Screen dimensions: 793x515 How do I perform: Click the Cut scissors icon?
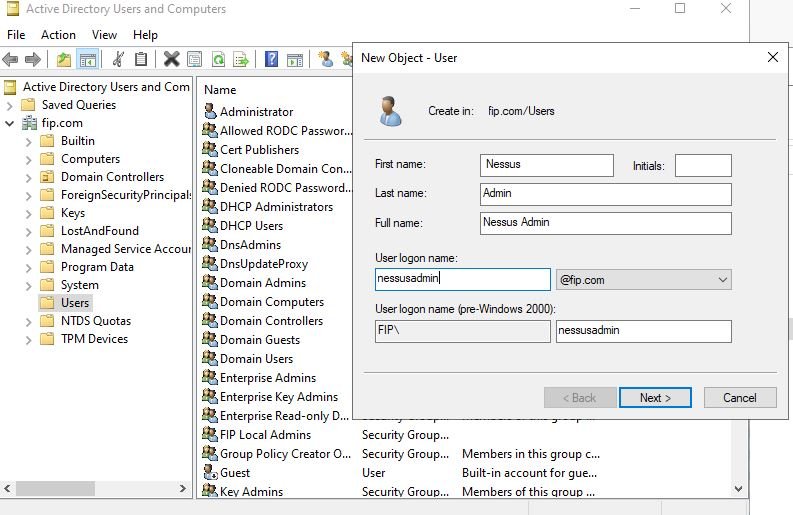click(x=118, y=60)
